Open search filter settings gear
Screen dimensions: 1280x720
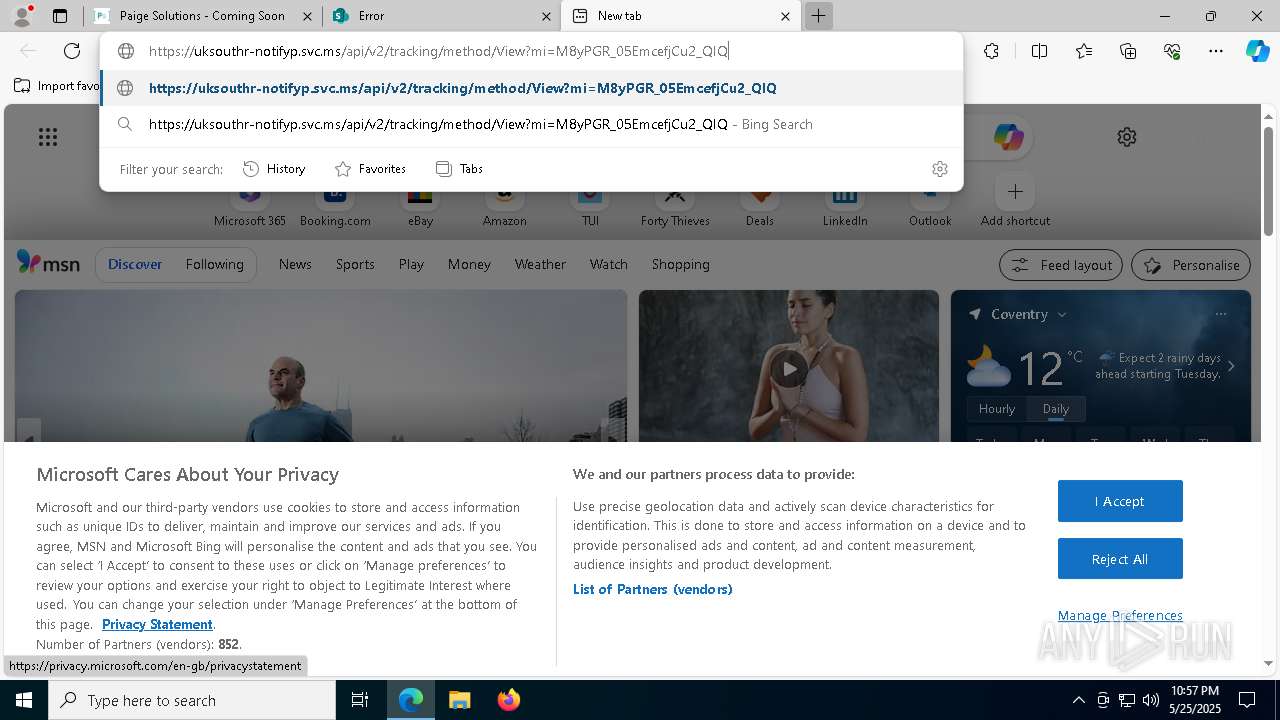[x=939, y=169]
